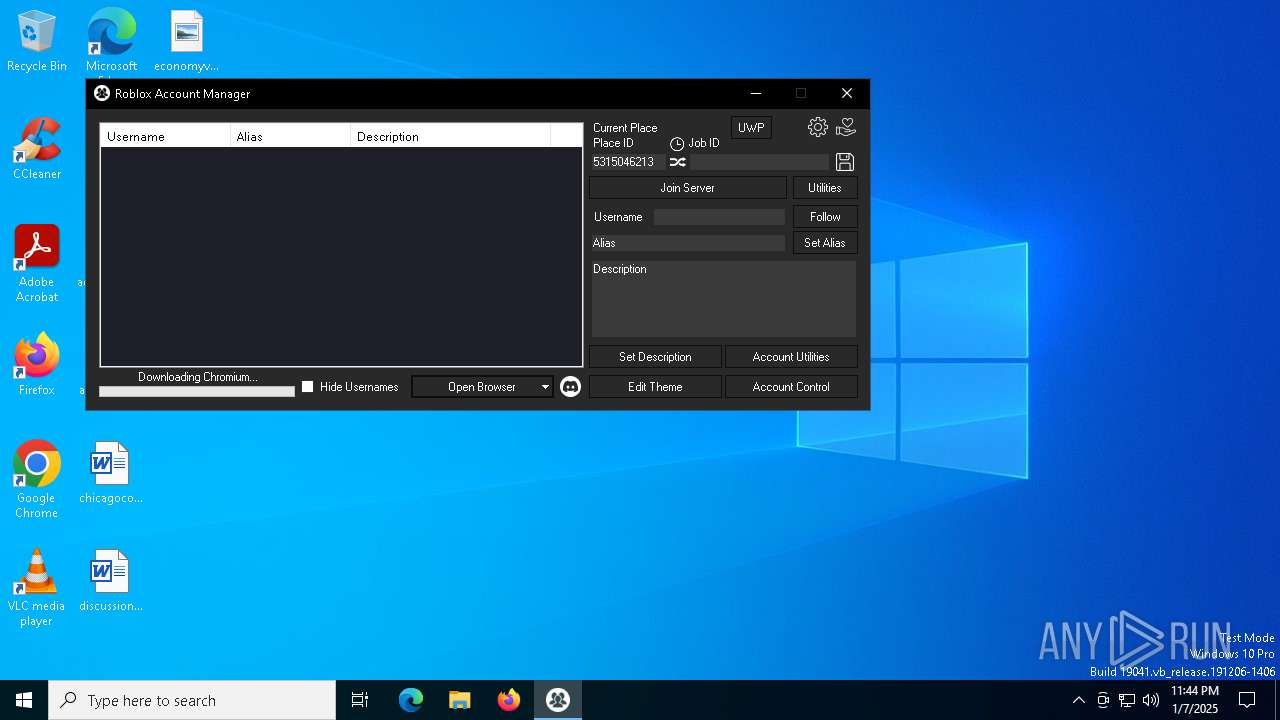The height and width of the screenshot is (720, 1280).
Task: Open Windows Start menu
Action: click(x=24, y=700)
